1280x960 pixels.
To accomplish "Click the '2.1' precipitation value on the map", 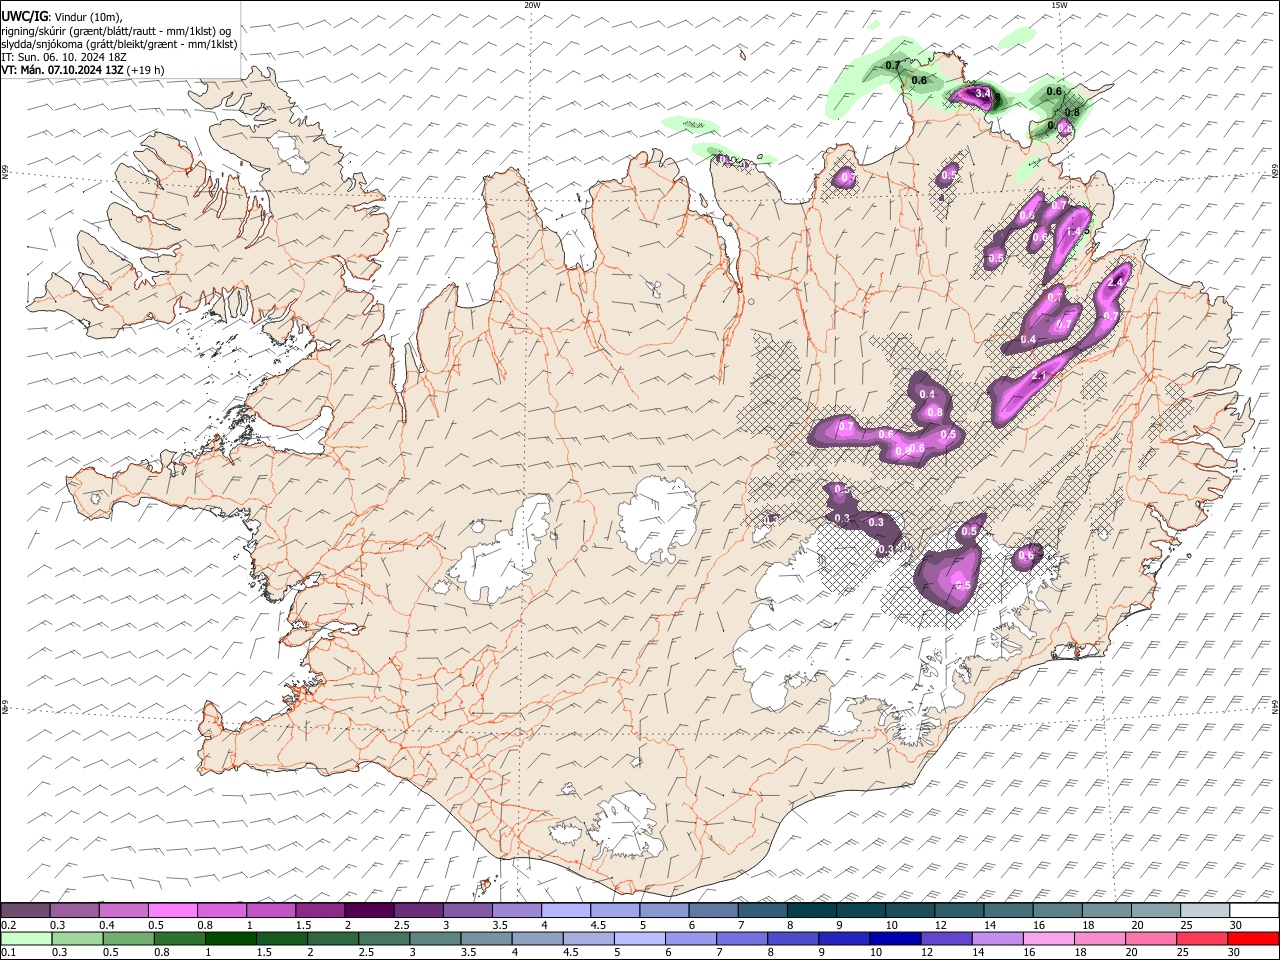I will pos(1038,376).
